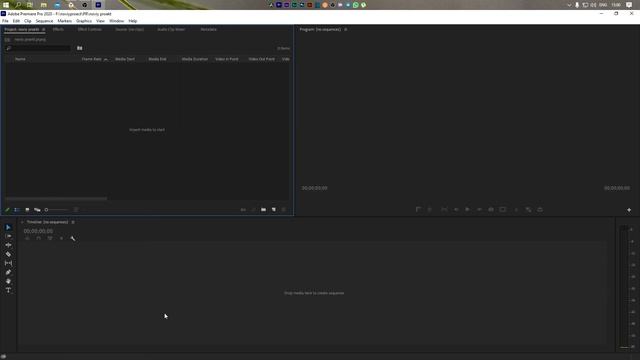Click the Name column header
640x360 pixels.
(x=20, y=59)
